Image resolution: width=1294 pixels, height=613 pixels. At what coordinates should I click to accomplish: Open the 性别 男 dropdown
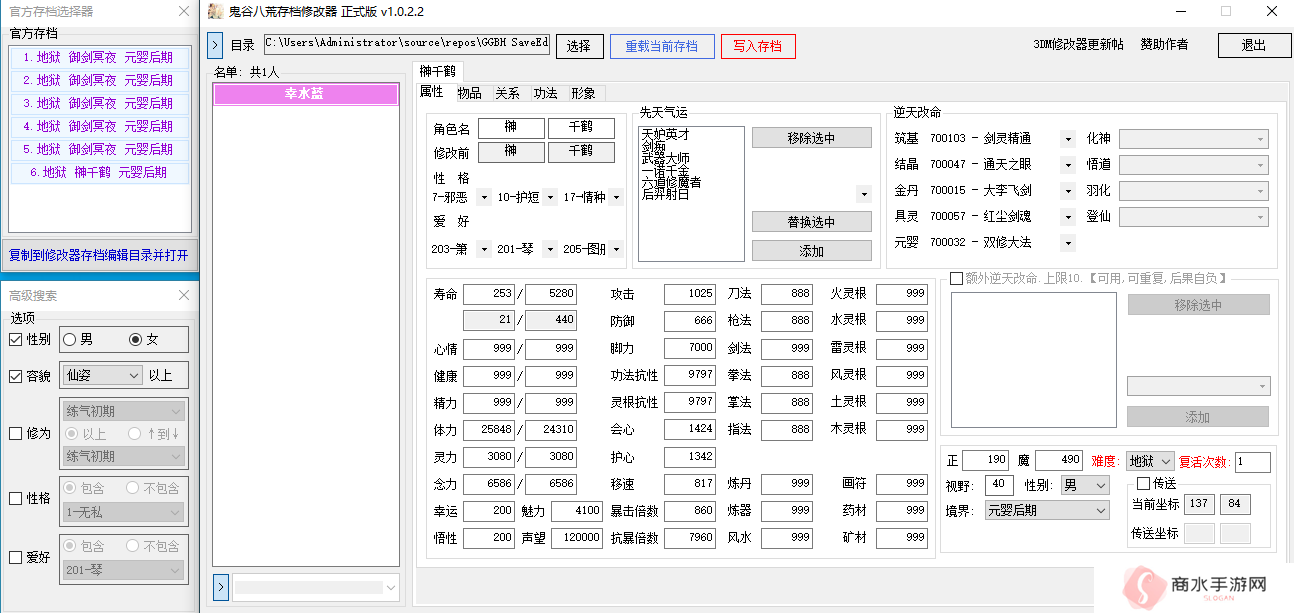[1084, 485]
